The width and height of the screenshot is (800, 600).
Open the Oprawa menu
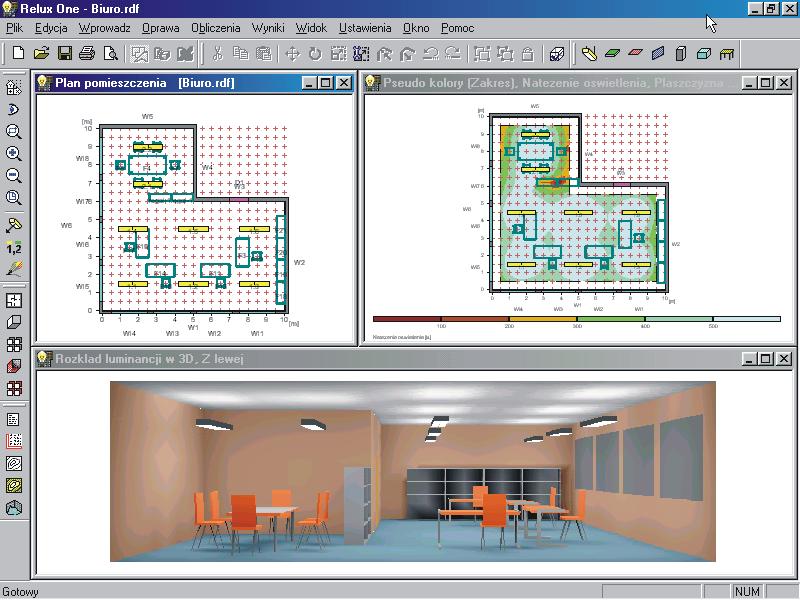161,28
